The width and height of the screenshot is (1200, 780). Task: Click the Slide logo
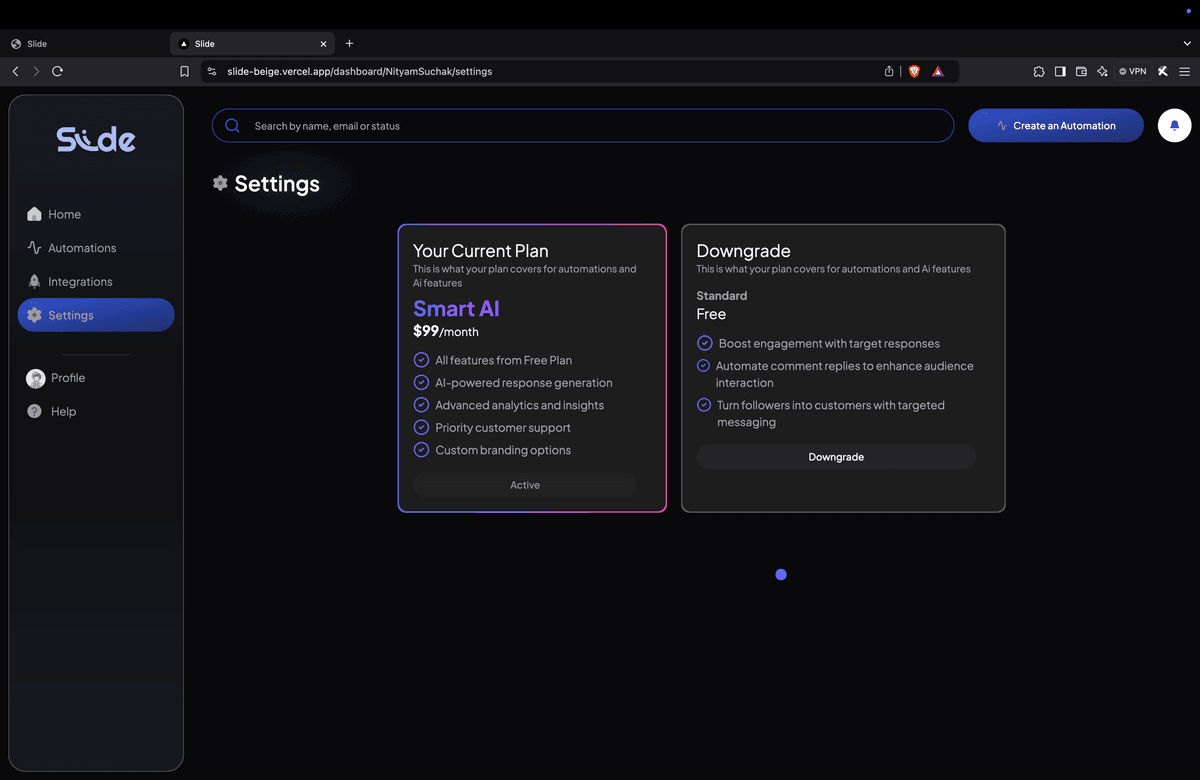(95, 139)
